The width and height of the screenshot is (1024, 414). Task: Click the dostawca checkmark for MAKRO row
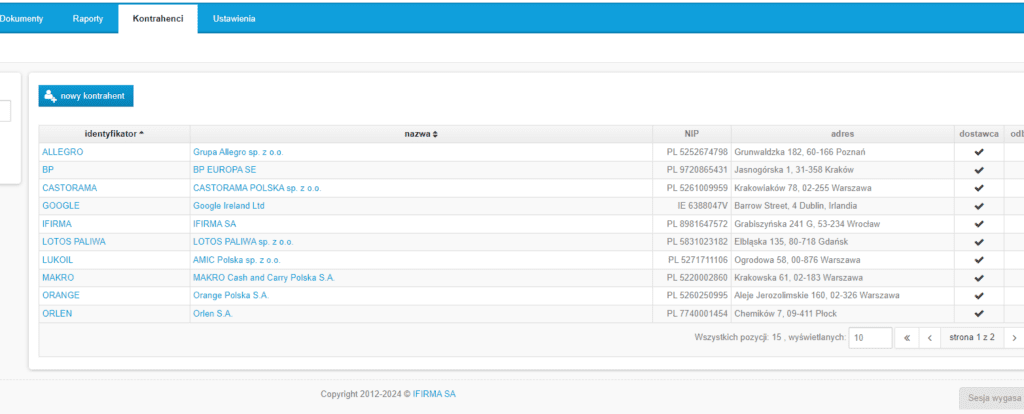pos(979,278)
